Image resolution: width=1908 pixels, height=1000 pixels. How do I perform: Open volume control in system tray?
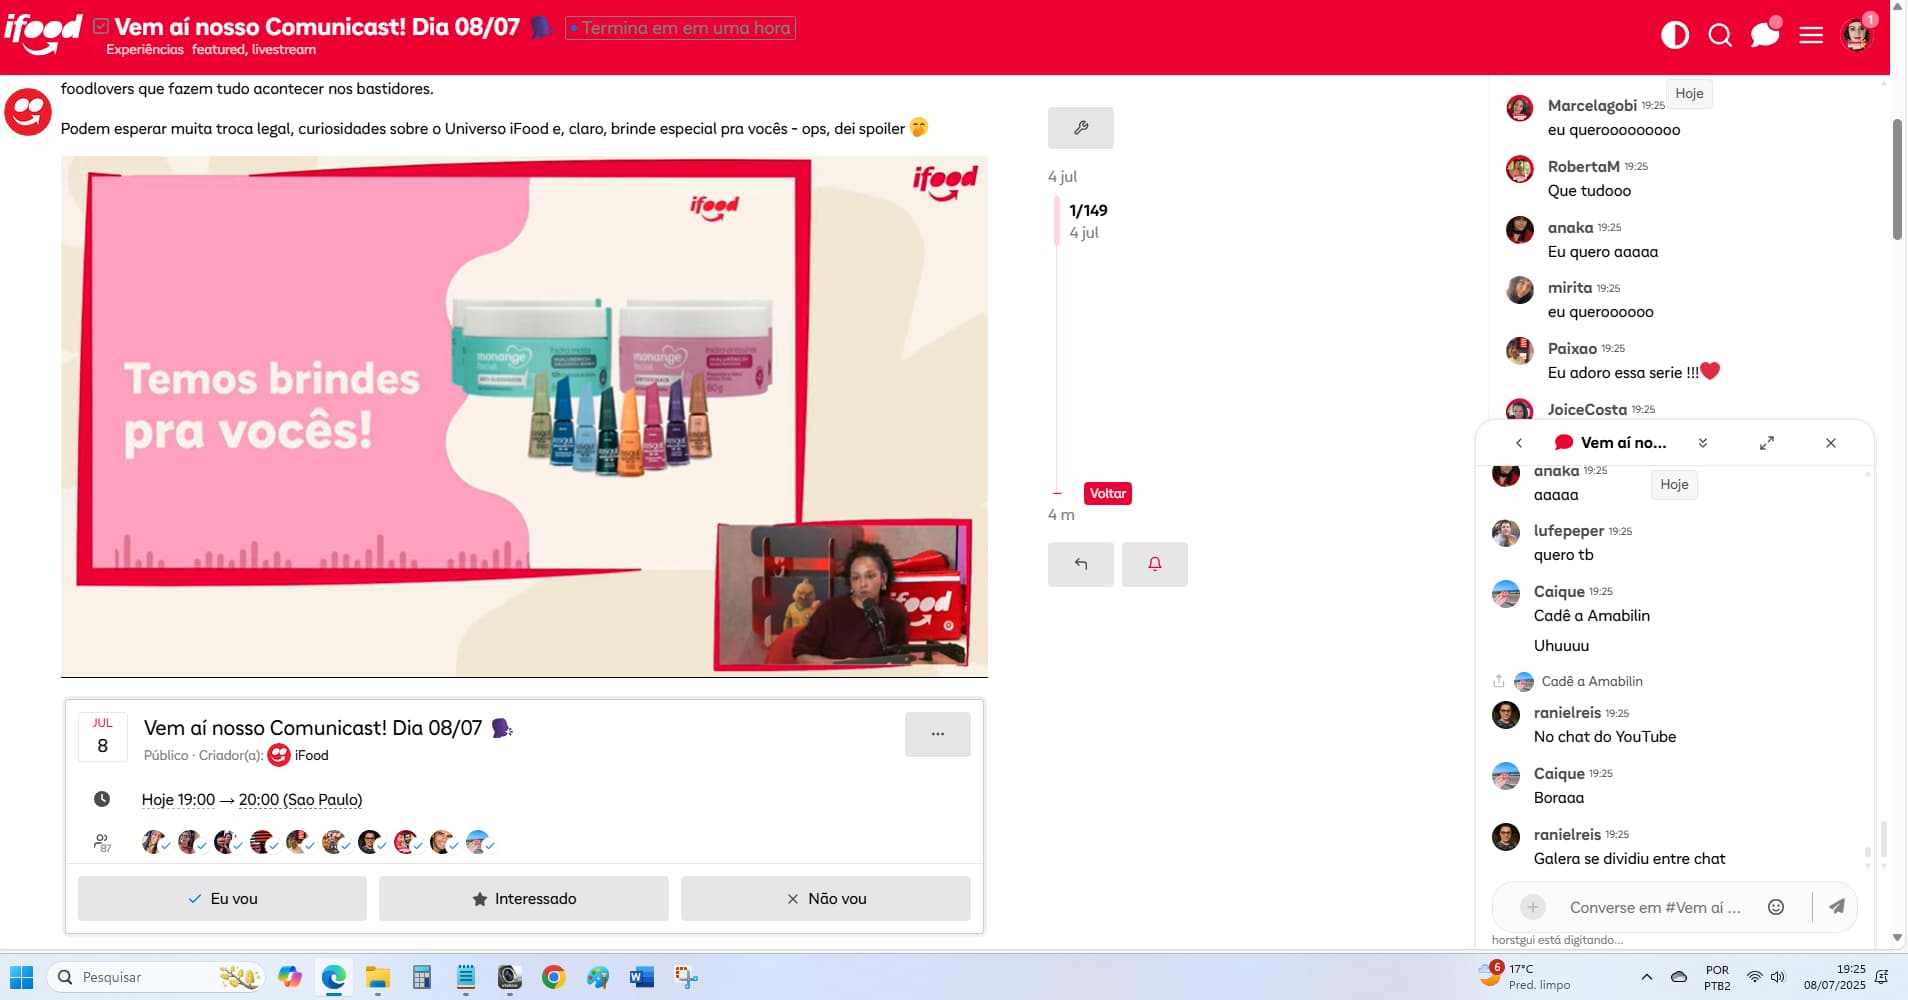point(1778,977)
